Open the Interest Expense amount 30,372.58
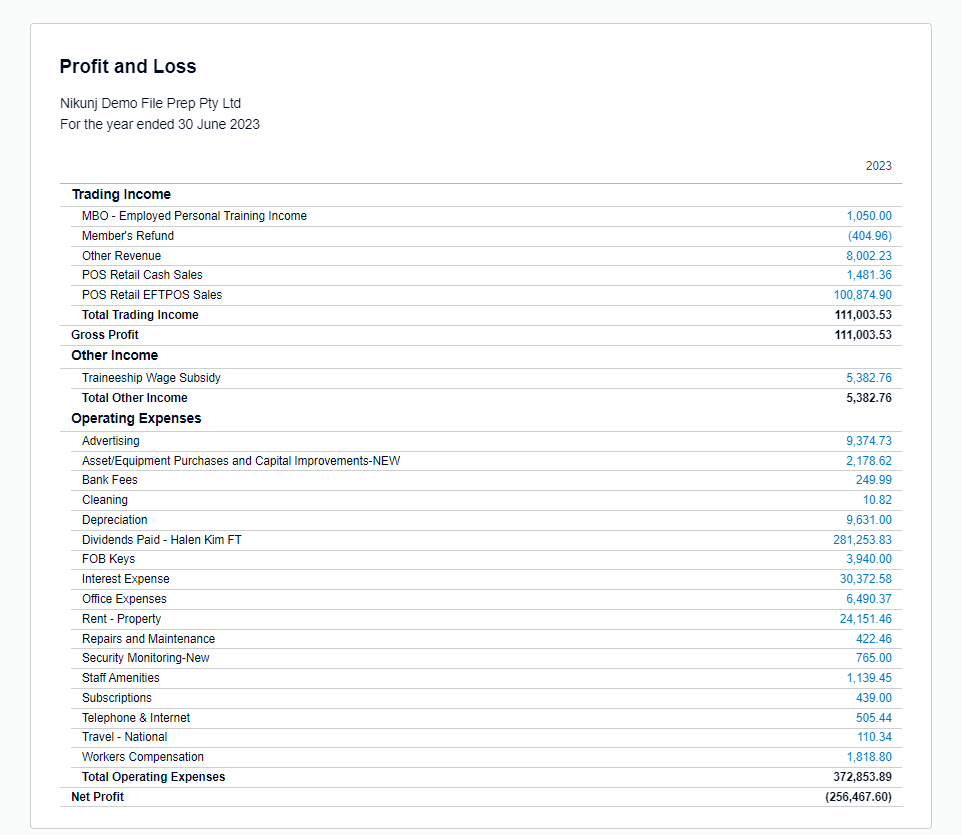This screenshot has width=962, height=835. coord(866,579)
